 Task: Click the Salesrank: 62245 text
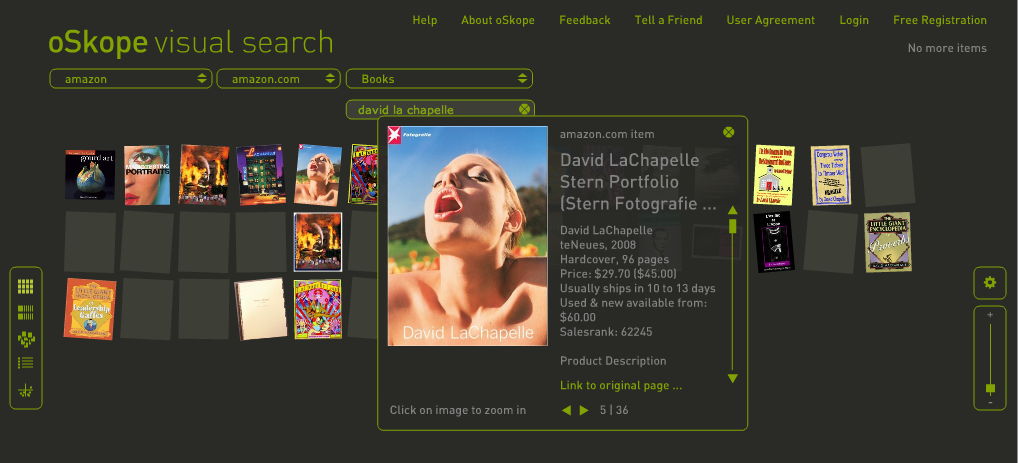tap(606, 332)
